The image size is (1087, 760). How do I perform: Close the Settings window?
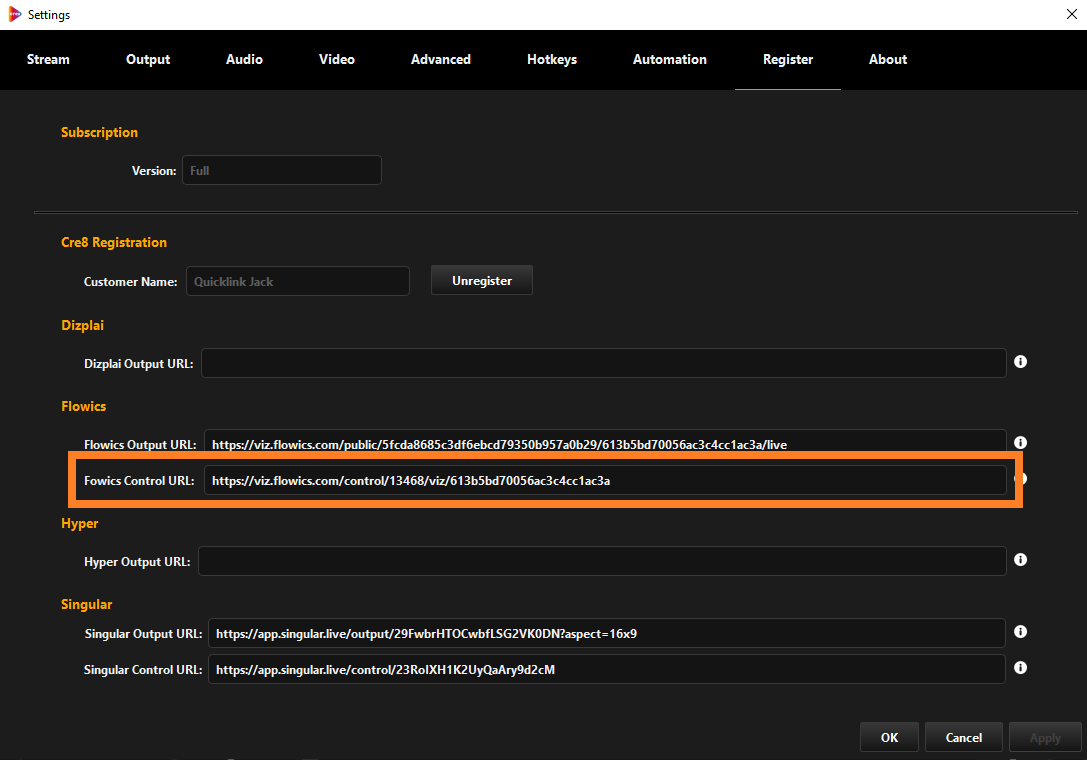(1071, 14)
